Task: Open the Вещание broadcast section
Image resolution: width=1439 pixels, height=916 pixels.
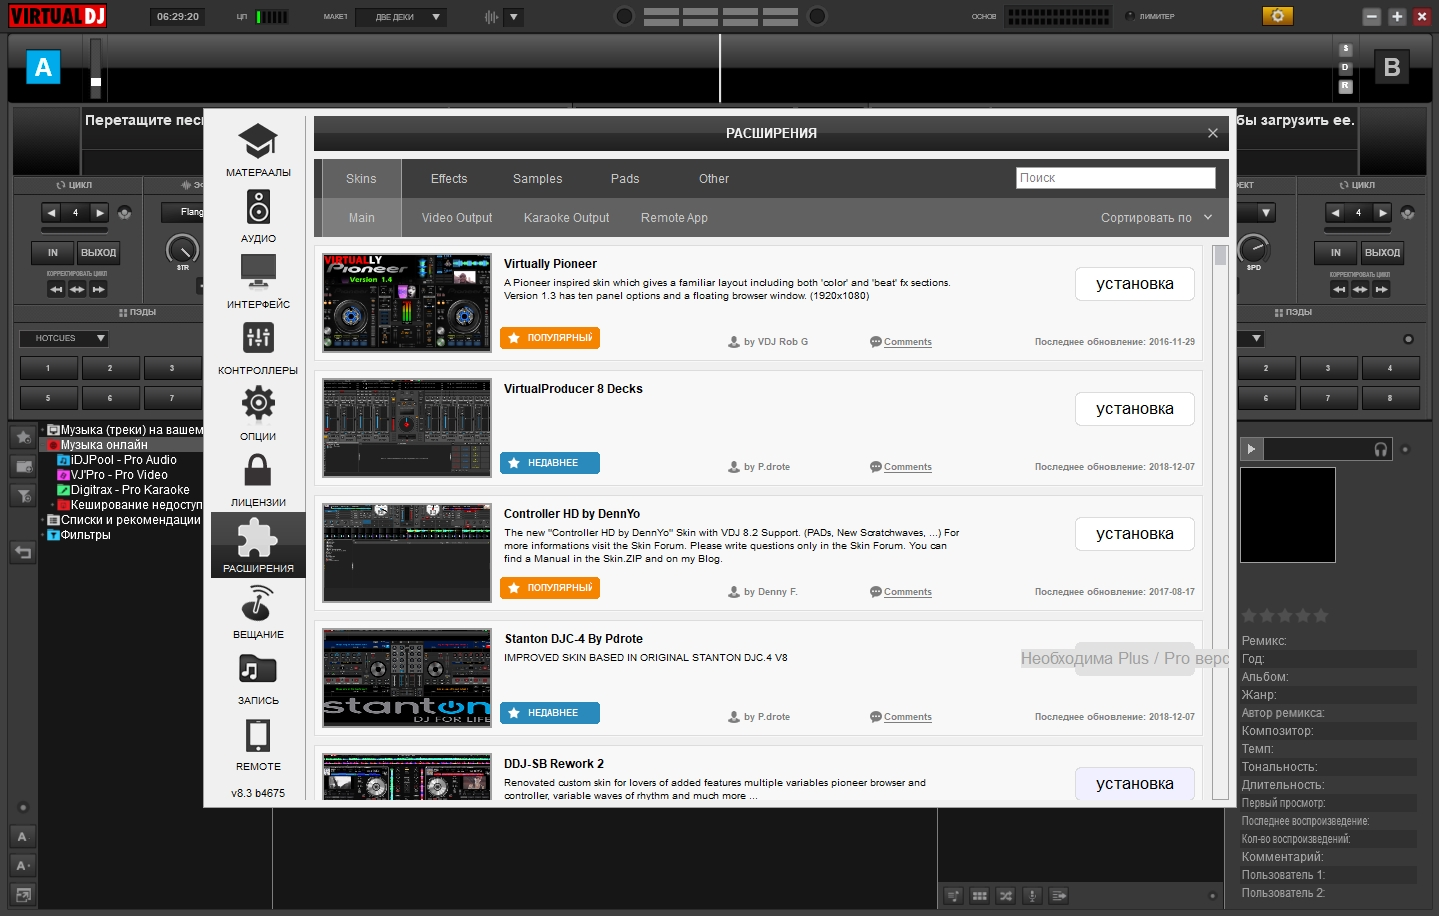Action: (x=258, y=612)
